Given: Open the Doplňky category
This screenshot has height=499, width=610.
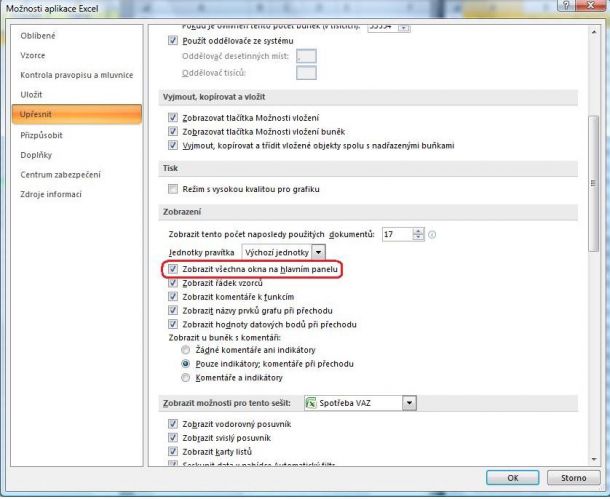Looking at the screenshot, I should click(x=36, y=155).
